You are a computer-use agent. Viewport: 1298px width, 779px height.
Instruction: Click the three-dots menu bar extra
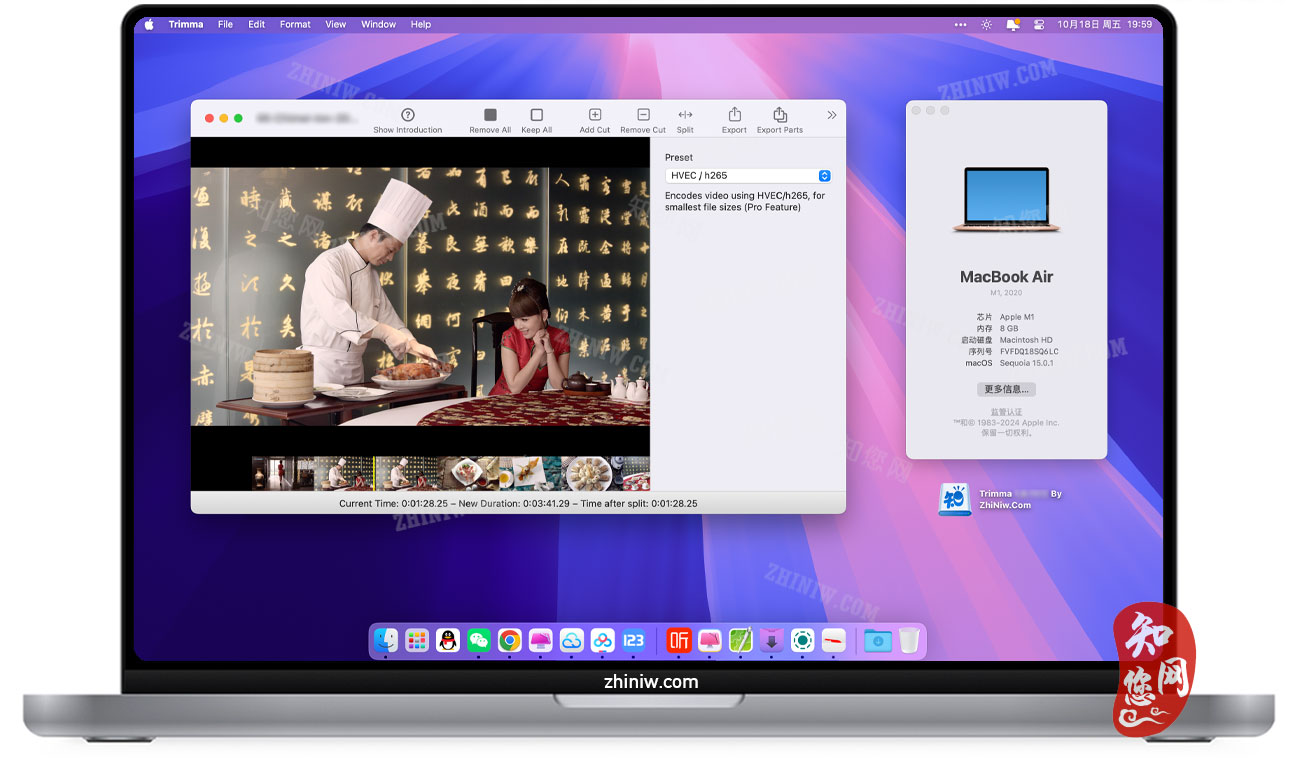[961, 24]
